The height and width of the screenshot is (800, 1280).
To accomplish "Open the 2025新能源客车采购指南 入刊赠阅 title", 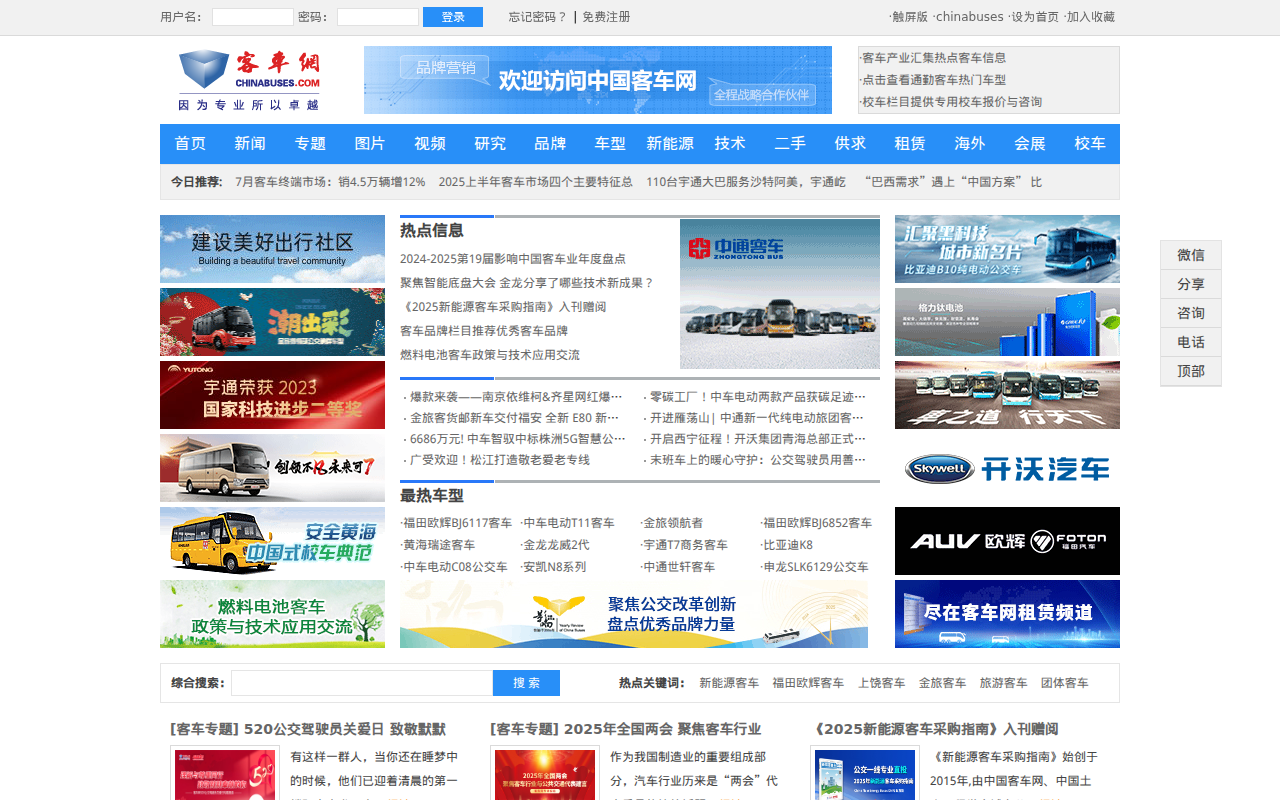I will coord(936,729).
